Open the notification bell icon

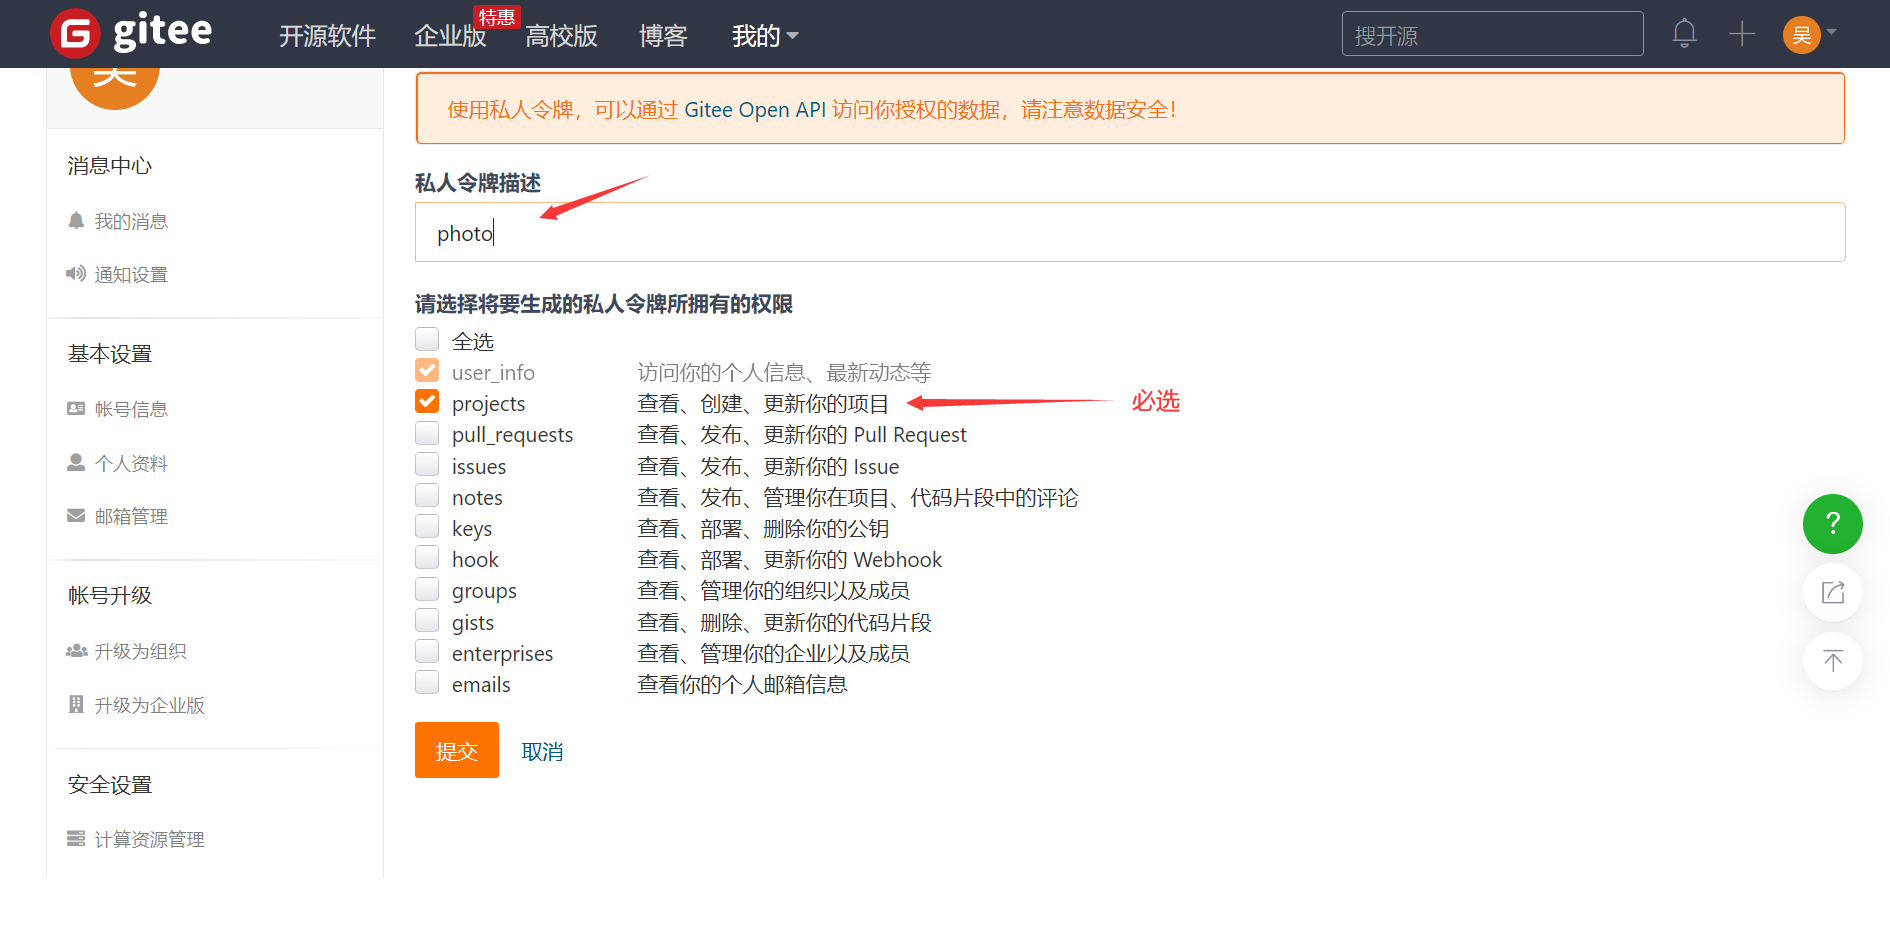point(1684,33)
